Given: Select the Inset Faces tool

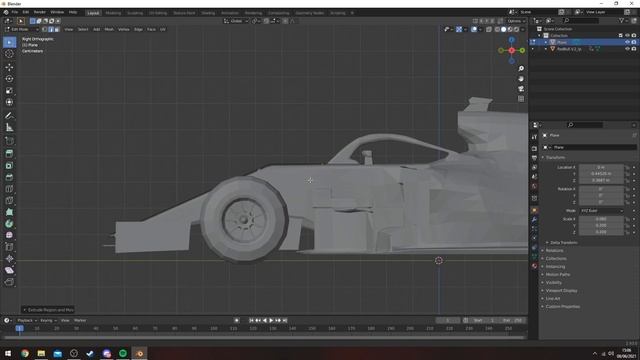Looking at the screenshot, I should point(9,165).
